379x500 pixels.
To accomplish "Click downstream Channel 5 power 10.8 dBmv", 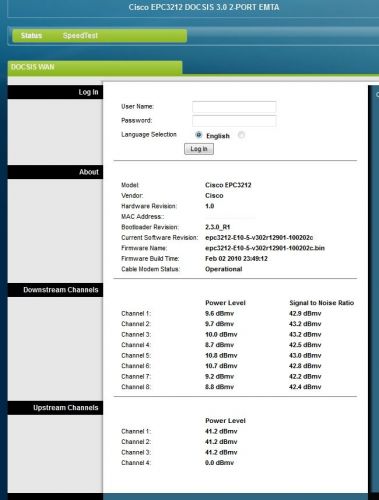I will [221, 356].
